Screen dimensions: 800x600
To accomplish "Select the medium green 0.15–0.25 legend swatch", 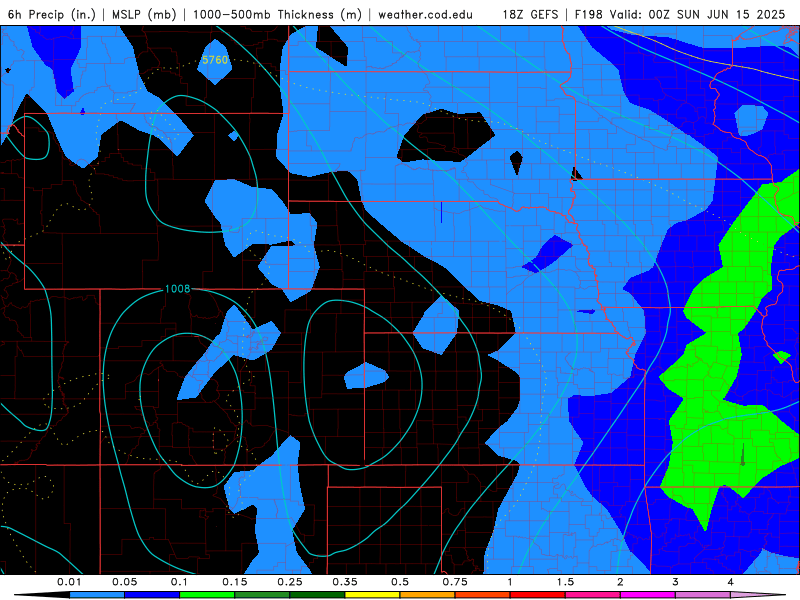I will 262,595.
